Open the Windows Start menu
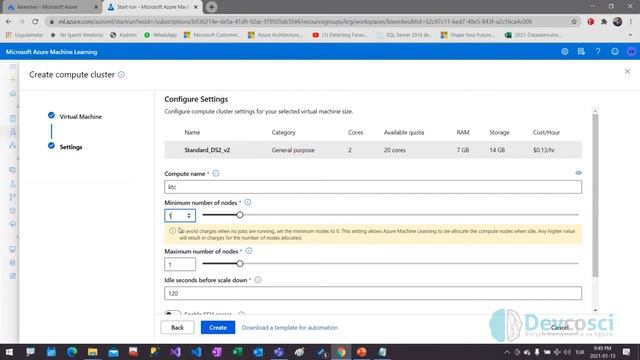640x360 pixels. (9, 352)
